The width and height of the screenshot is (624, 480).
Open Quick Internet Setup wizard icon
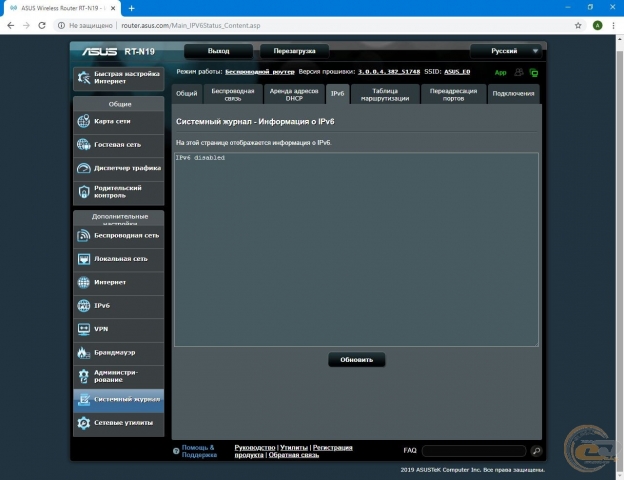point(84,78)
